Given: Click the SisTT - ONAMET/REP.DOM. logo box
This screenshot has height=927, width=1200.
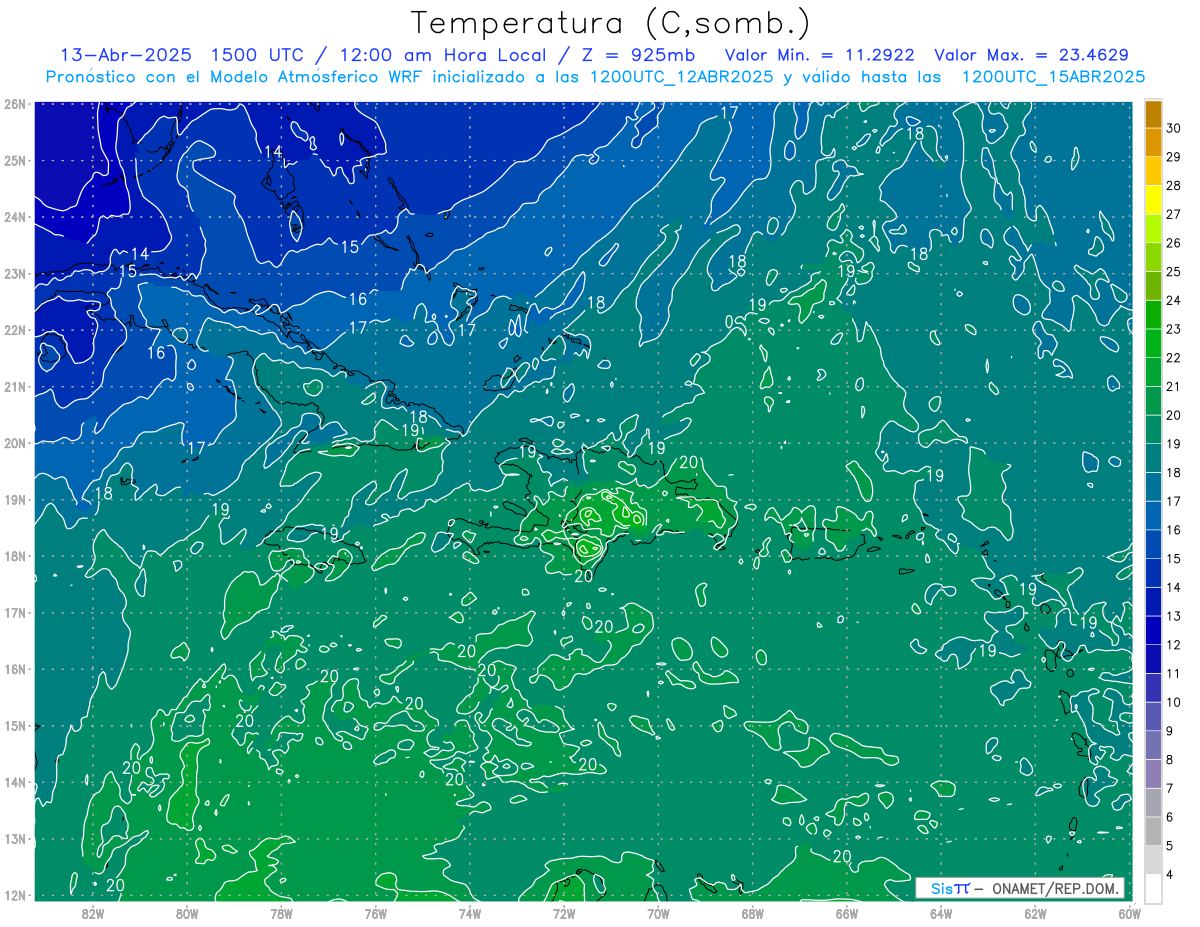Looking at the screenshot, I should point(1020,888).
